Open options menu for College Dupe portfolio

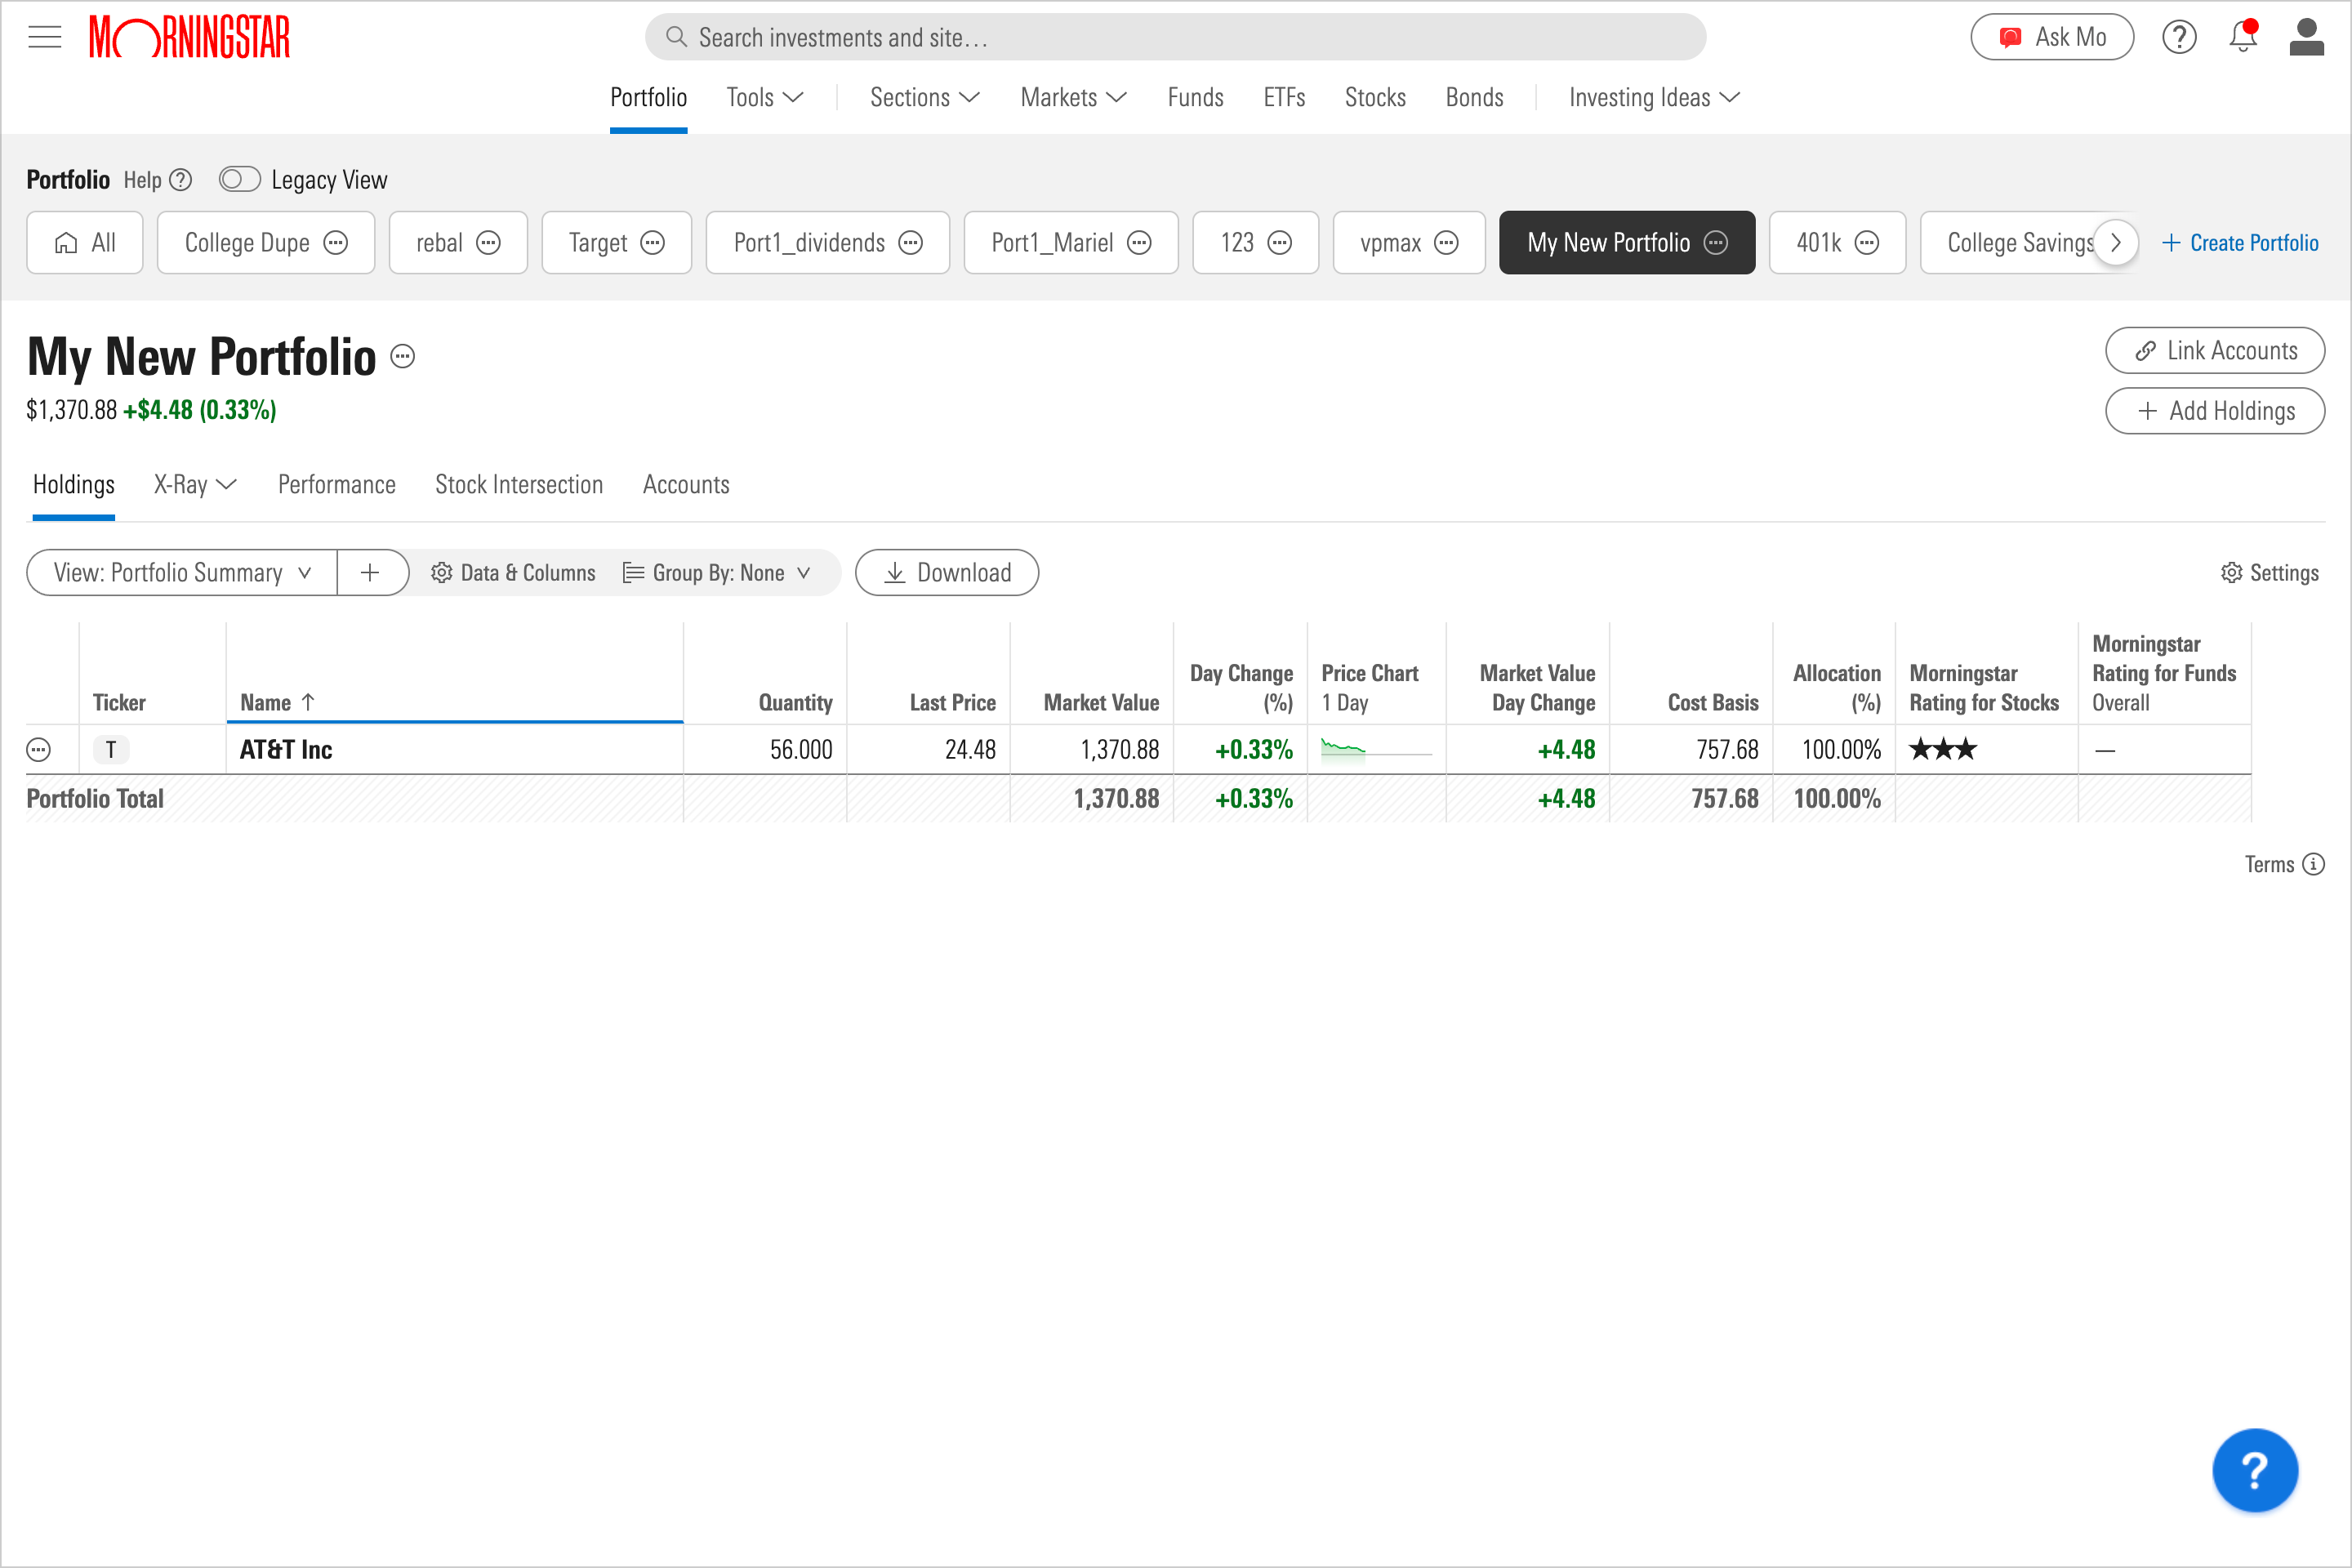(336, 243)
